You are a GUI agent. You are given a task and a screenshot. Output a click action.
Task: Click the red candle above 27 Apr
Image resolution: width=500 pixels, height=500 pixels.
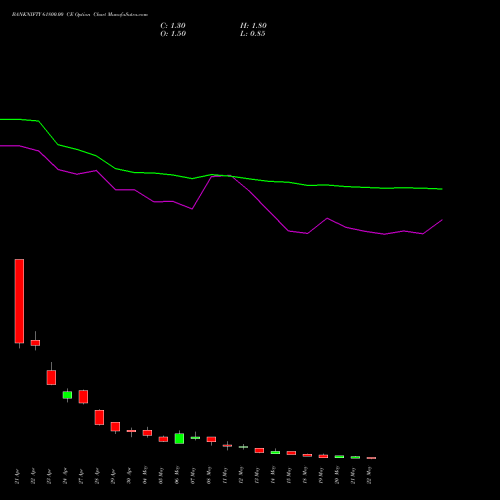click(x=83, y=397)
